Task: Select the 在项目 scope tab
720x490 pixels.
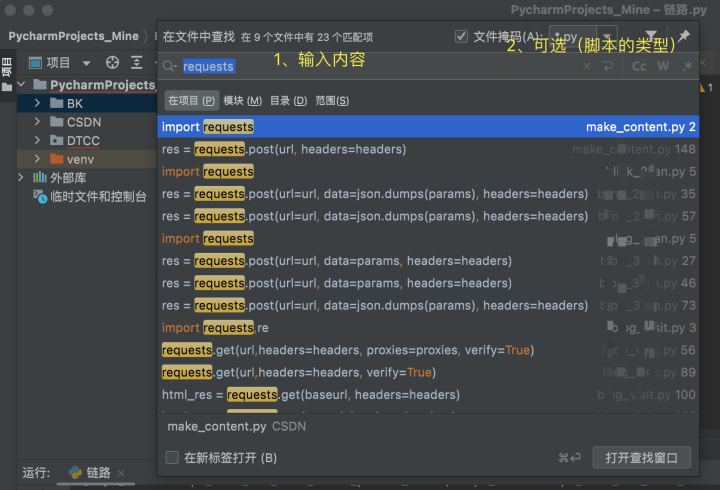Action: (191, 101)
